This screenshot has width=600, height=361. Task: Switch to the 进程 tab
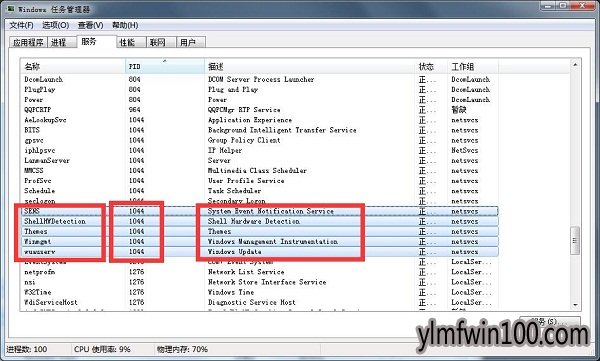click(62, 42)
